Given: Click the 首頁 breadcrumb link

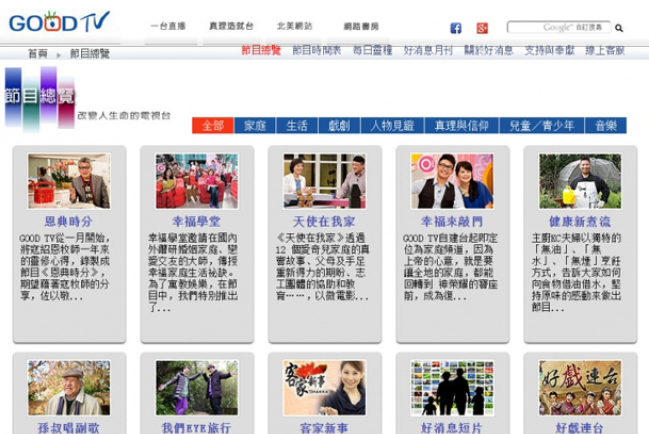Looking at the screenshot, I should pos(37,53).
